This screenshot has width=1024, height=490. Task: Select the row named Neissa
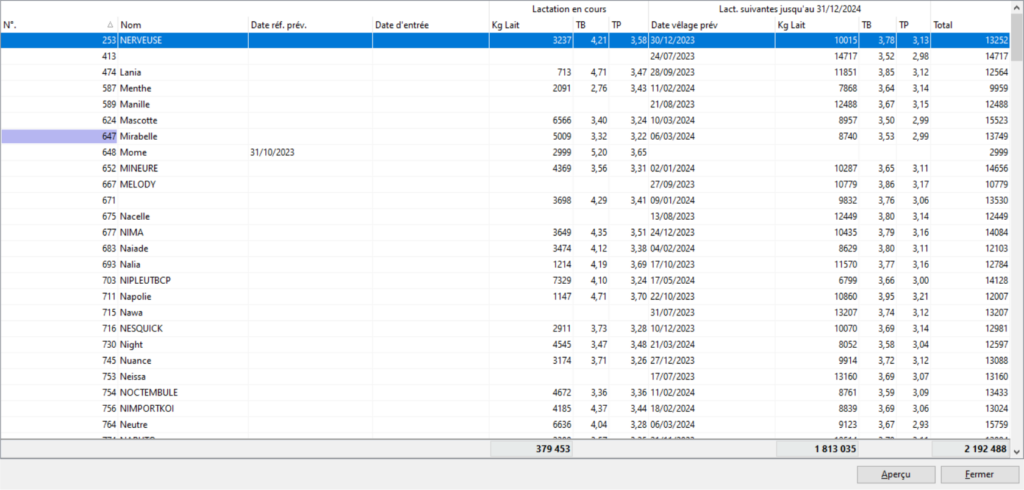point(506,376)
